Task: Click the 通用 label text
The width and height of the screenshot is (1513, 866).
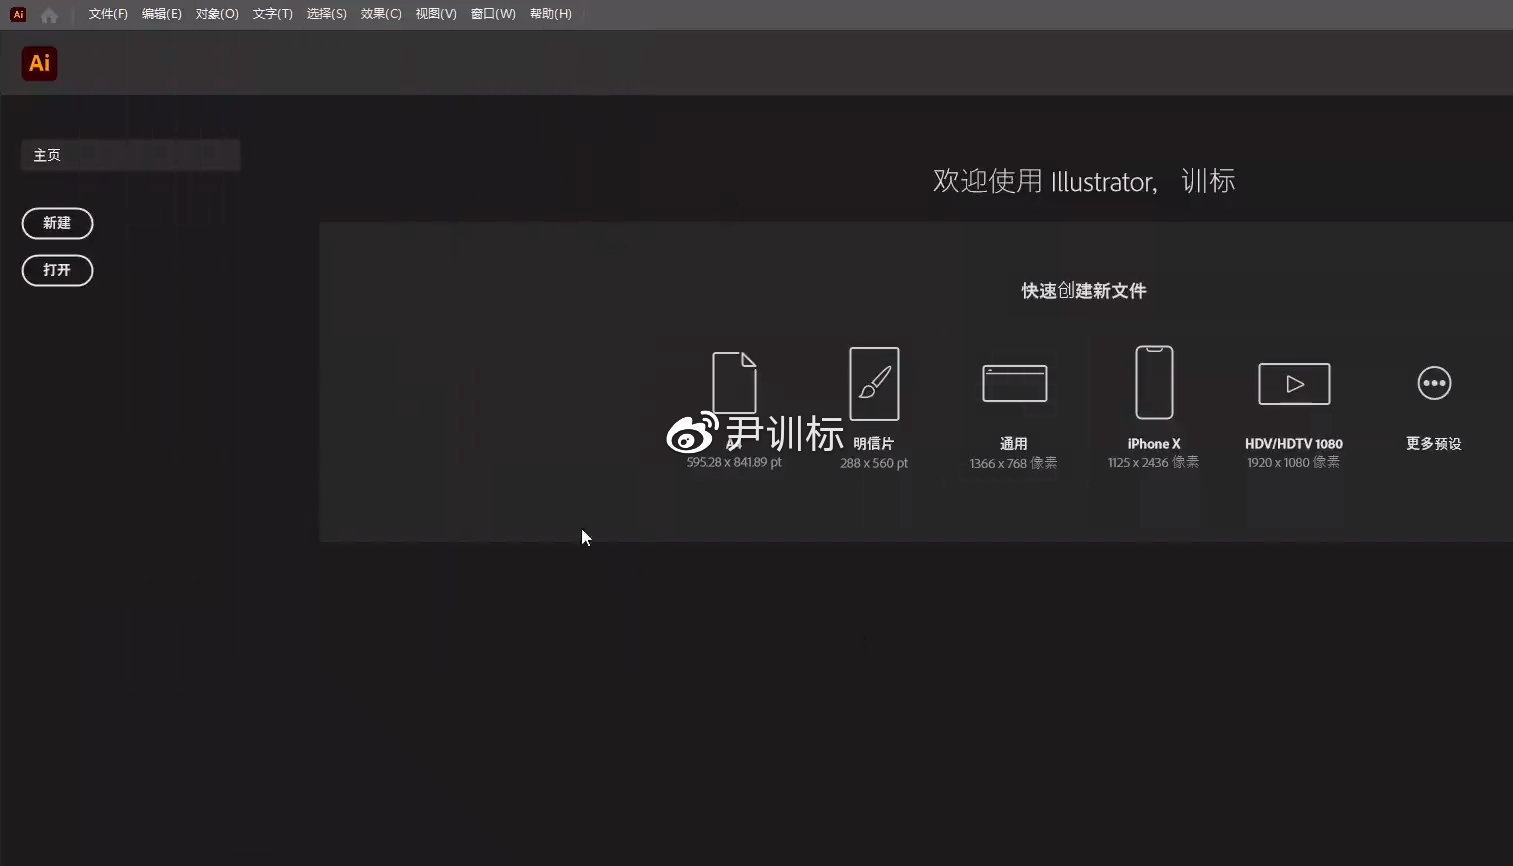Action: tap(1014, 443)
